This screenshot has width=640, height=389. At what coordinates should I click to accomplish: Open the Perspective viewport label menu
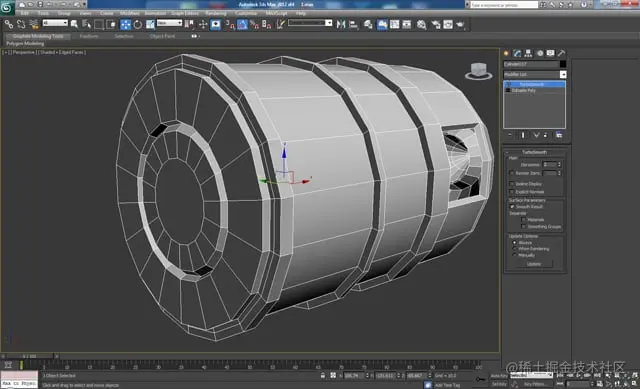24,52
